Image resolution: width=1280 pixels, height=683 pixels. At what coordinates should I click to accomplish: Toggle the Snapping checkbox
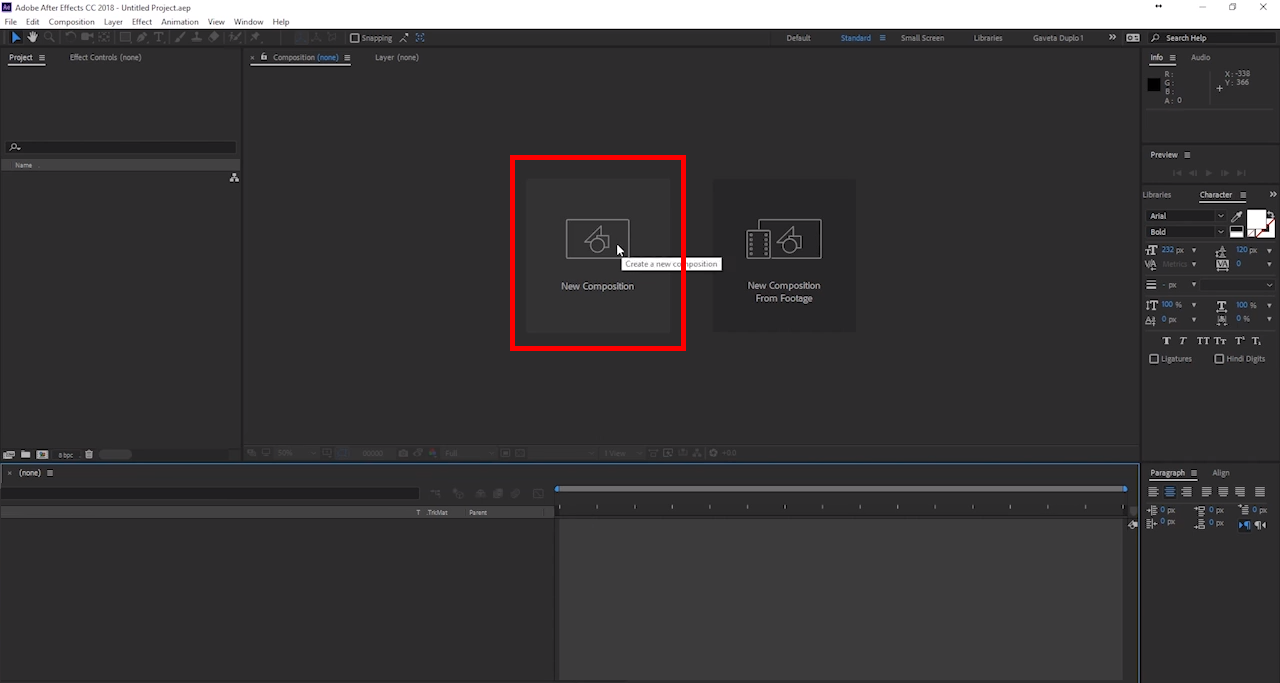(x=355, y=38)
